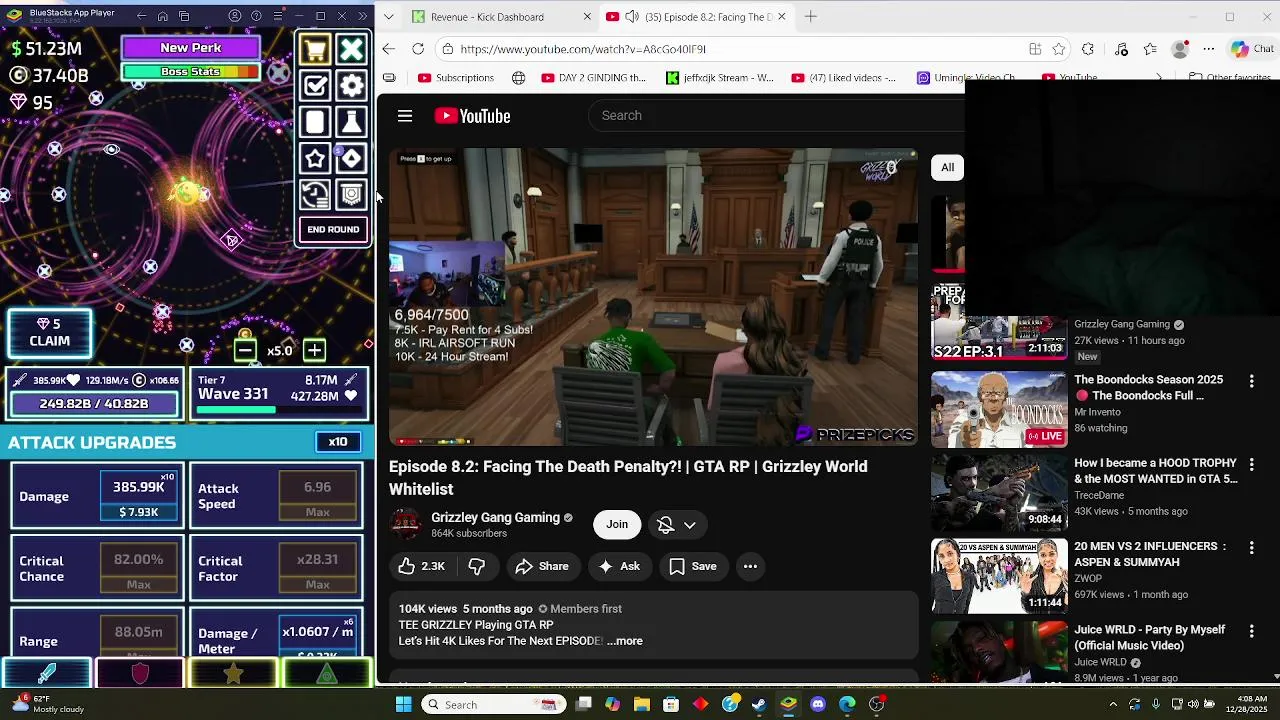This screenshot has width=1280, height=720.
Task: Open the banner emblem icon in game menu
Action: coord(351,194)
